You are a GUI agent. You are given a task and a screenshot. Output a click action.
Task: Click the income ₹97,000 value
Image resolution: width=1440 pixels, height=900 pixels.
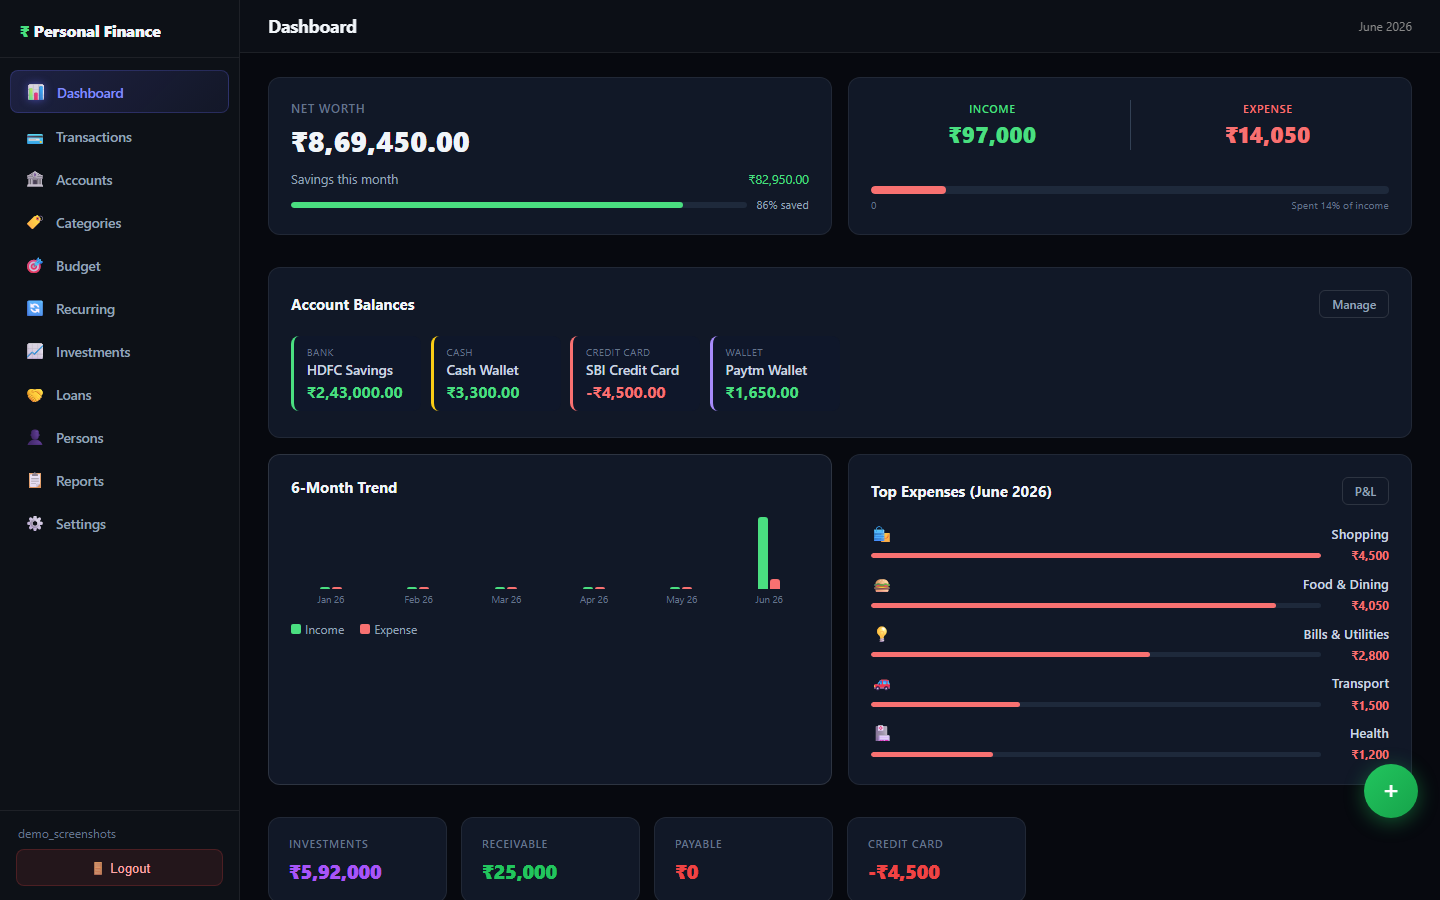coord(992,135)
